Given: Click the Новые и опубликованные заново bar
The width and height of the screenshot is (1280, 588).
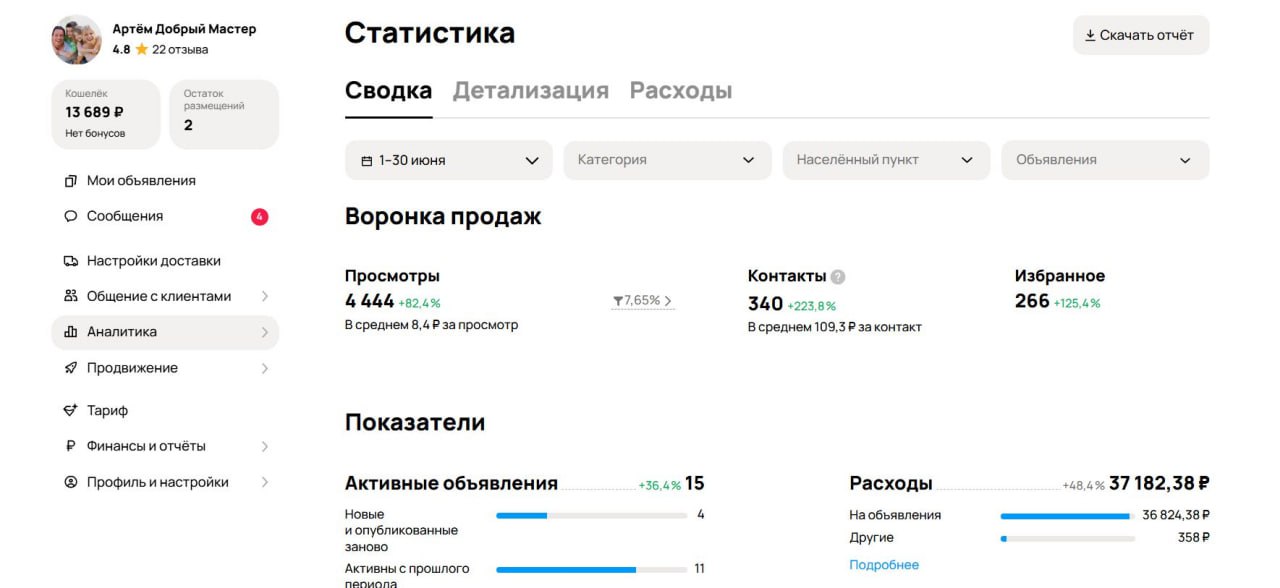Looking at the screenshot, I should 591,515.
